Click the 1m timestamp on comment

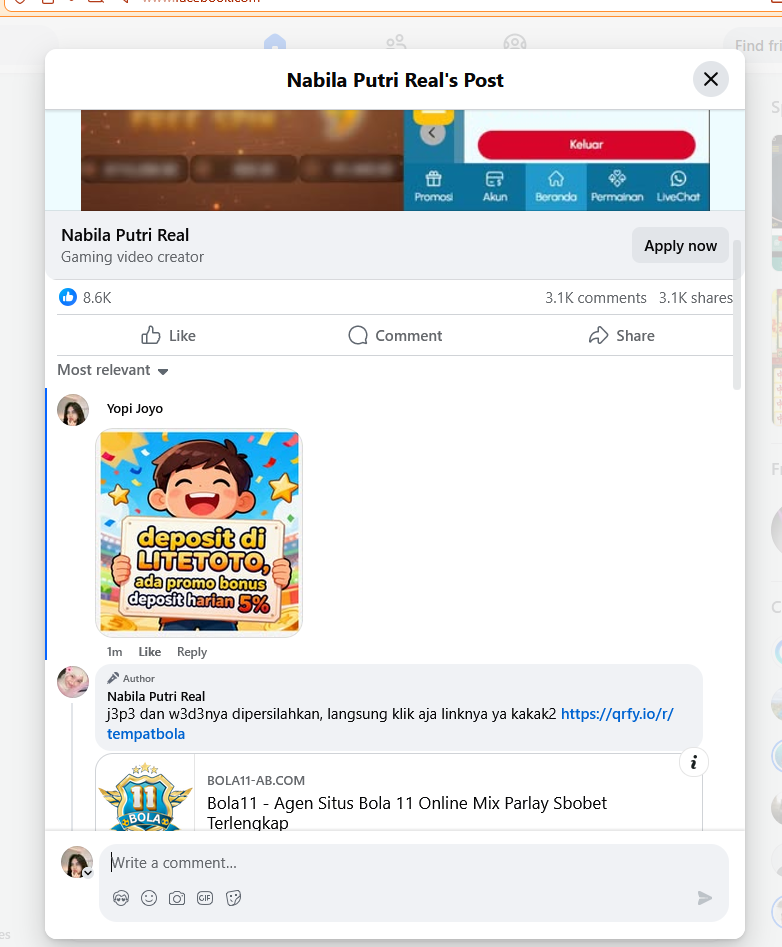point(114,652)
